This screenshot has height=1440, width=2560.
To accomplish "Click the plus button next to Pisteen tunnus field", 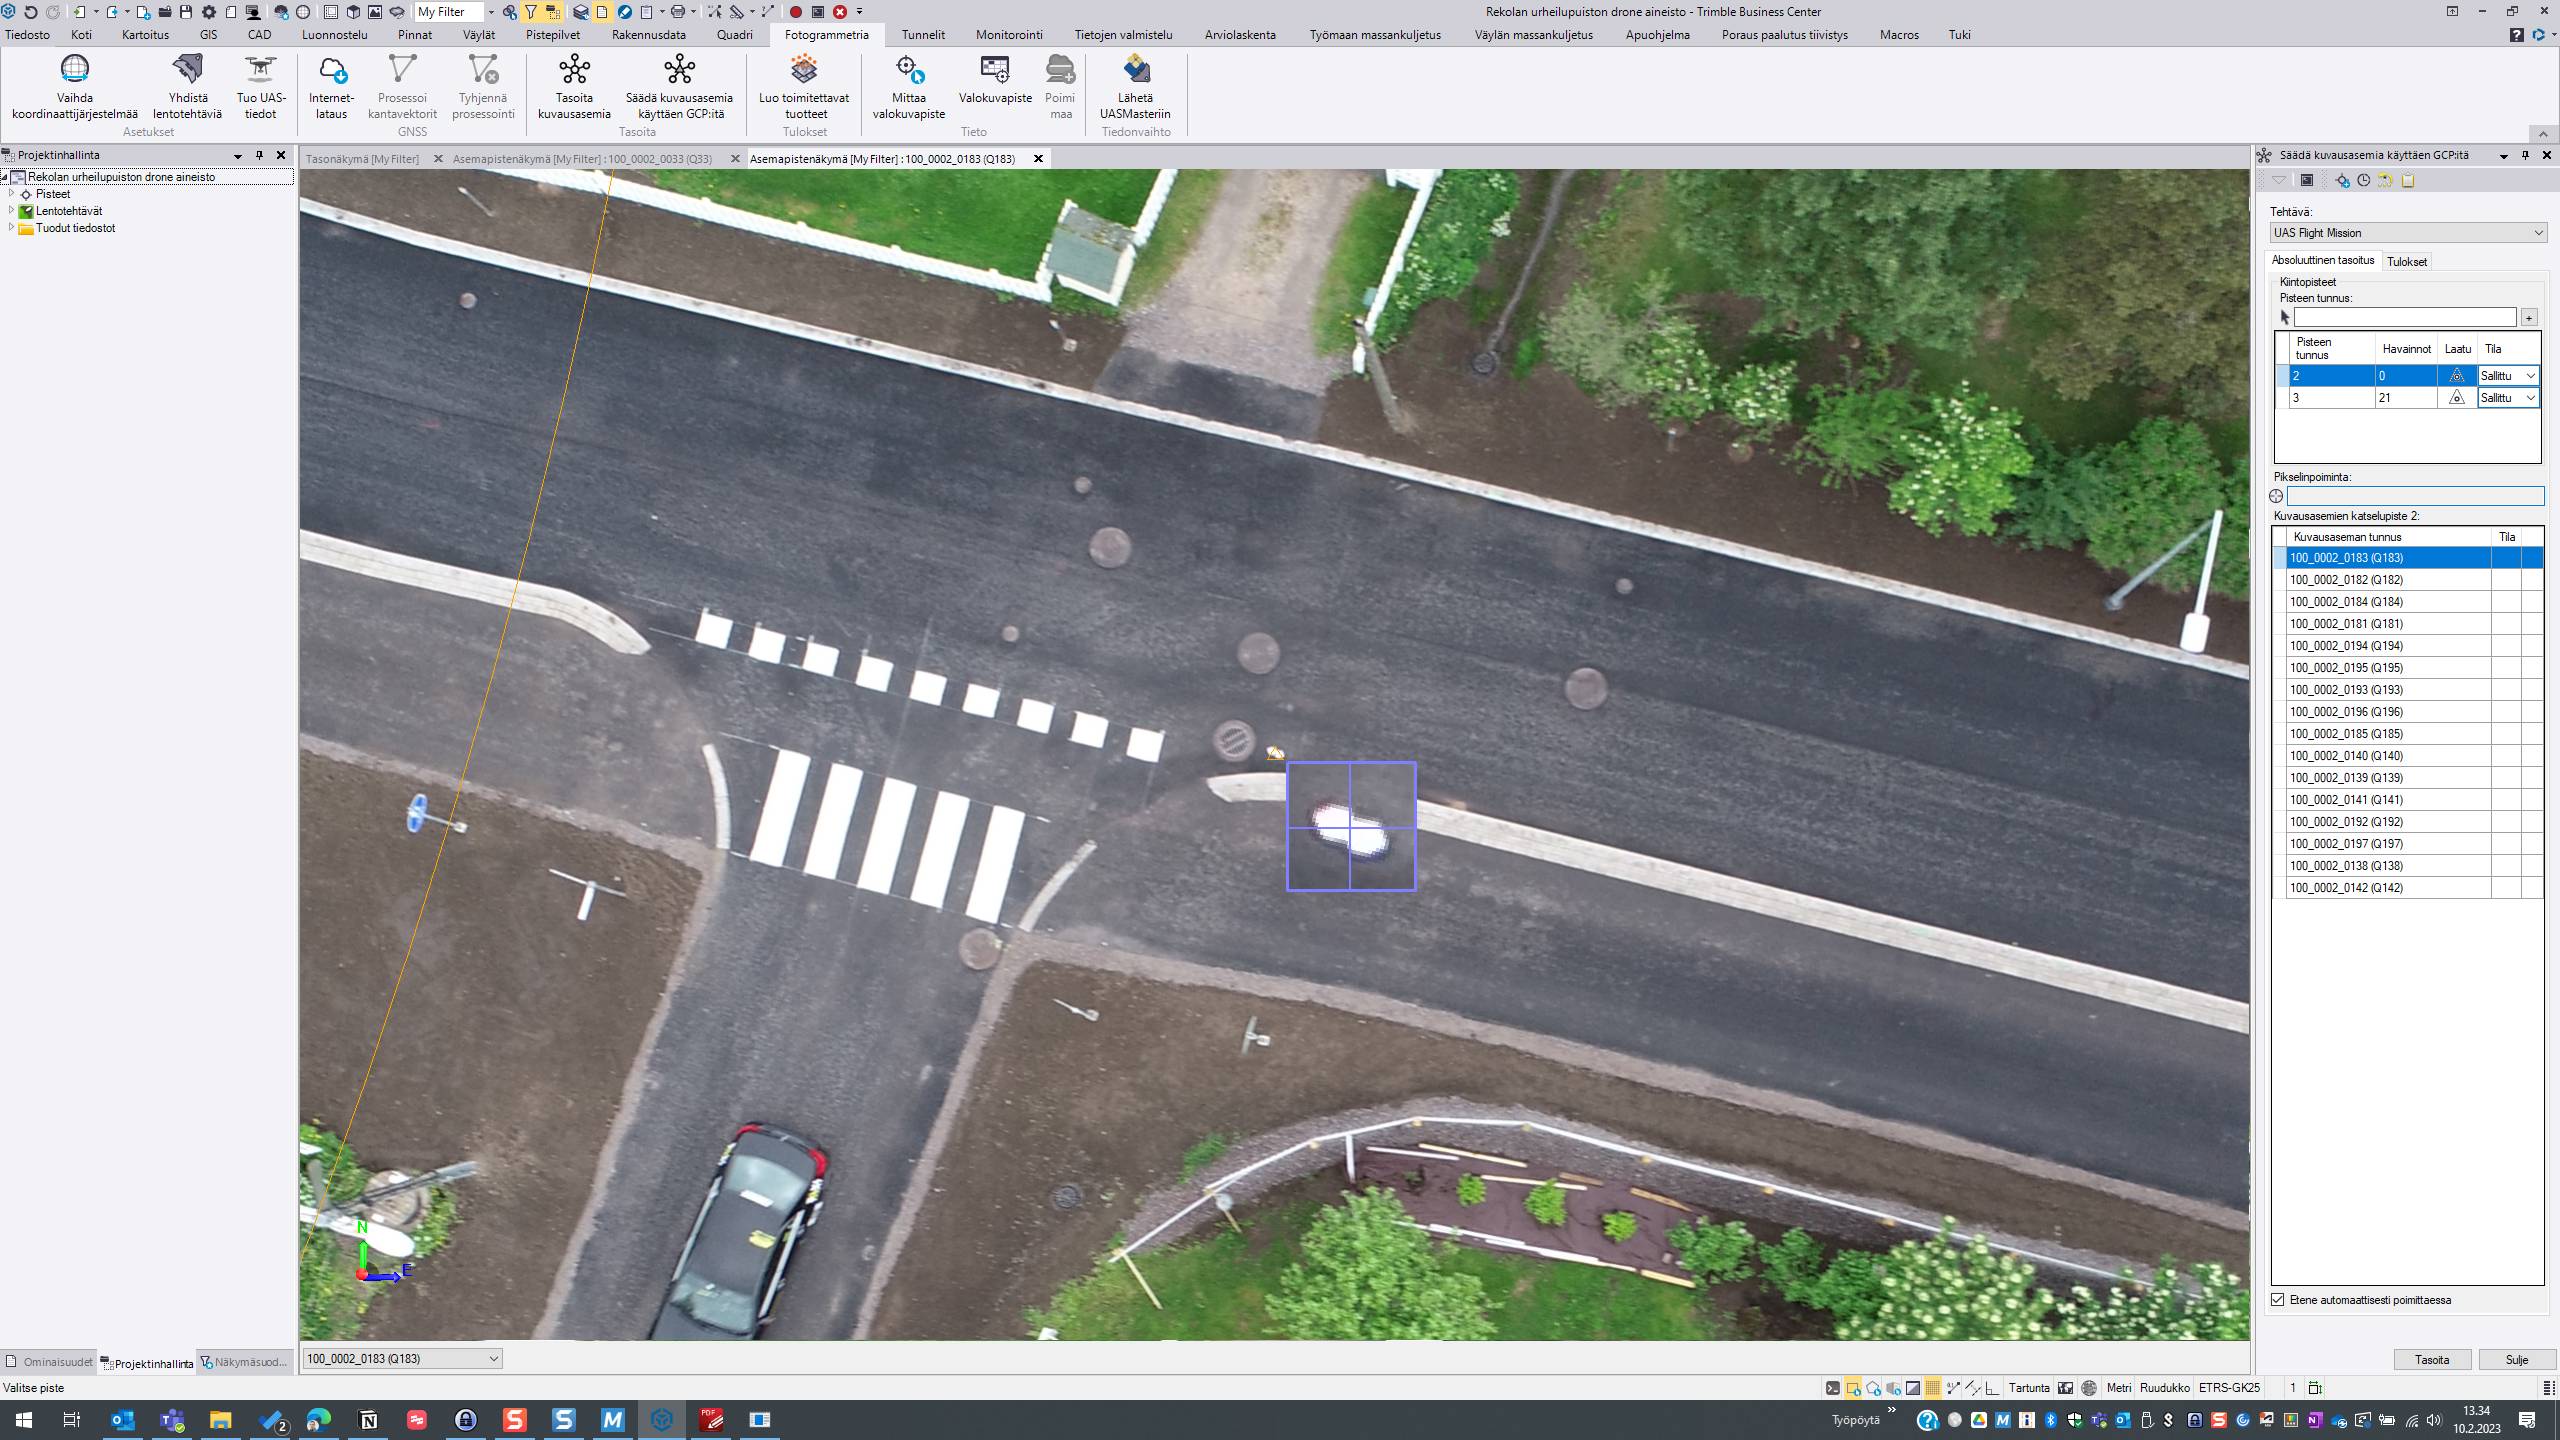I will (2529, 318).
